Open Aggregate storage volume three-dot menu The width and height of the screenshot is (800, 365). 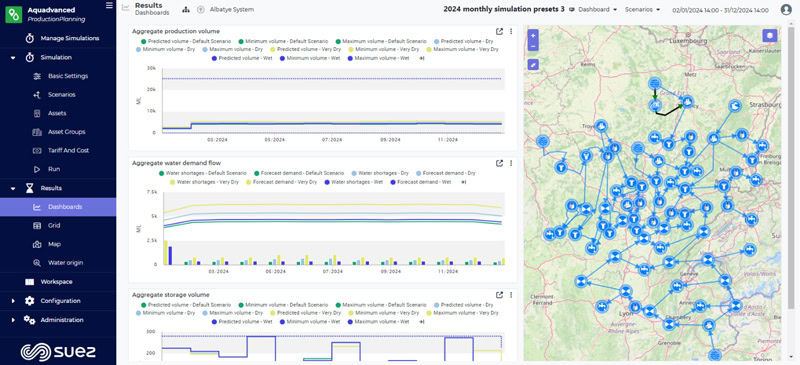[511, 295]
